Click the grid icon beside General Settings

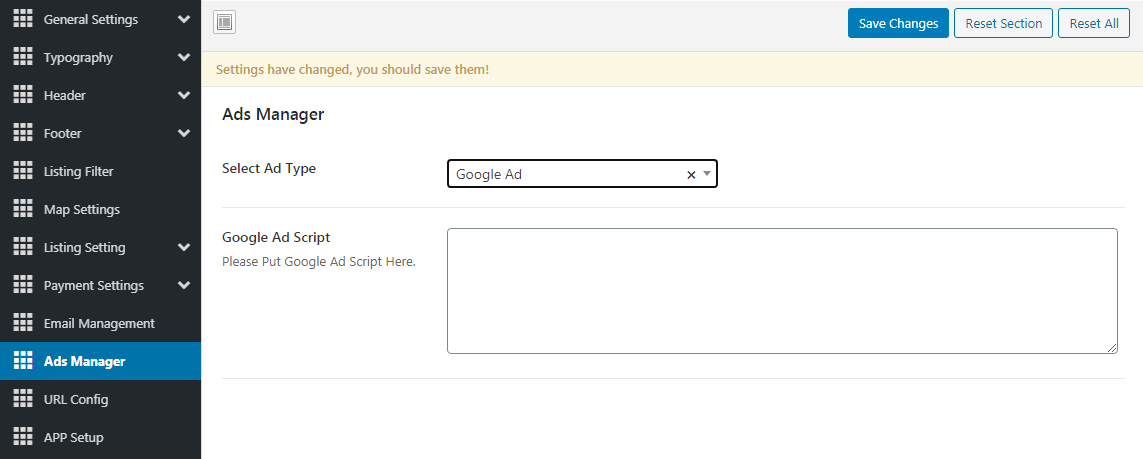pos(23,19)
